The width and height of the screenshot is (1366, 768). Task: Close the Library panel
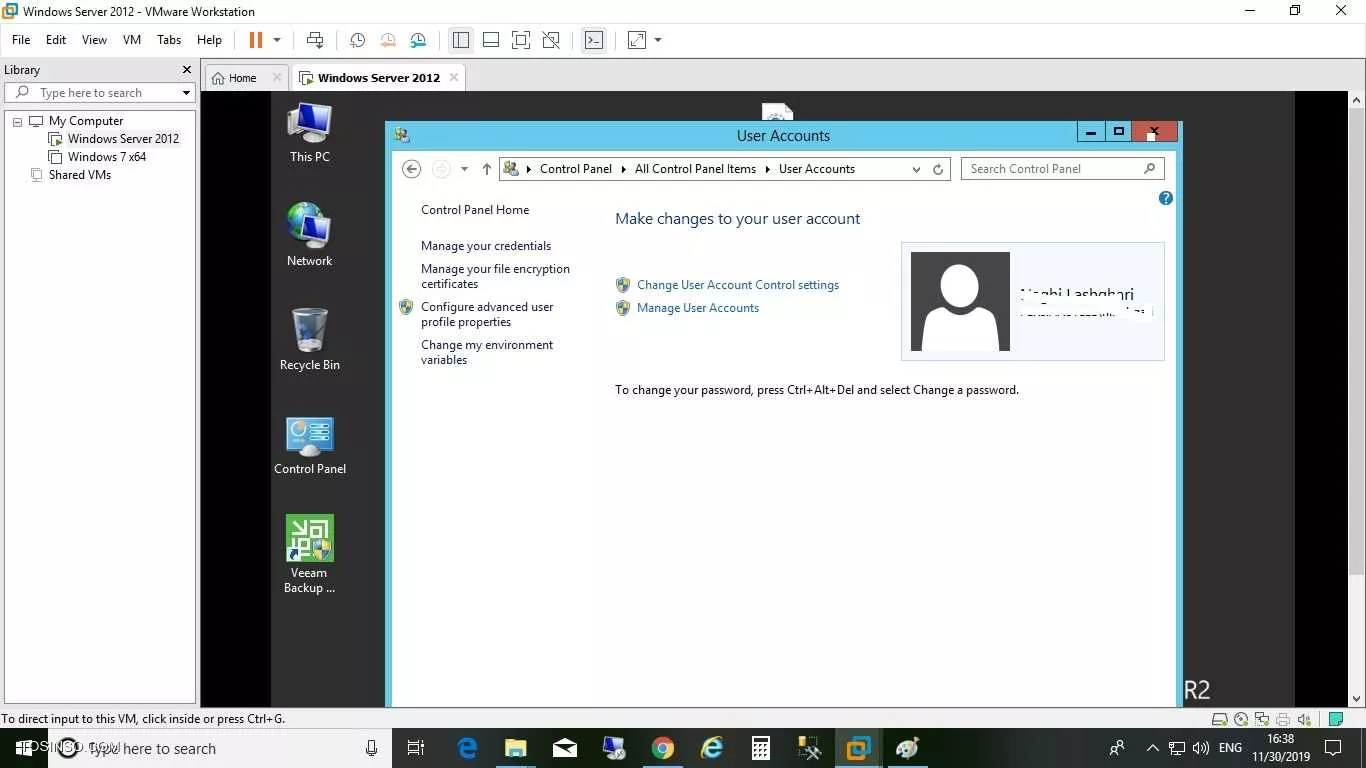[186, 70]
